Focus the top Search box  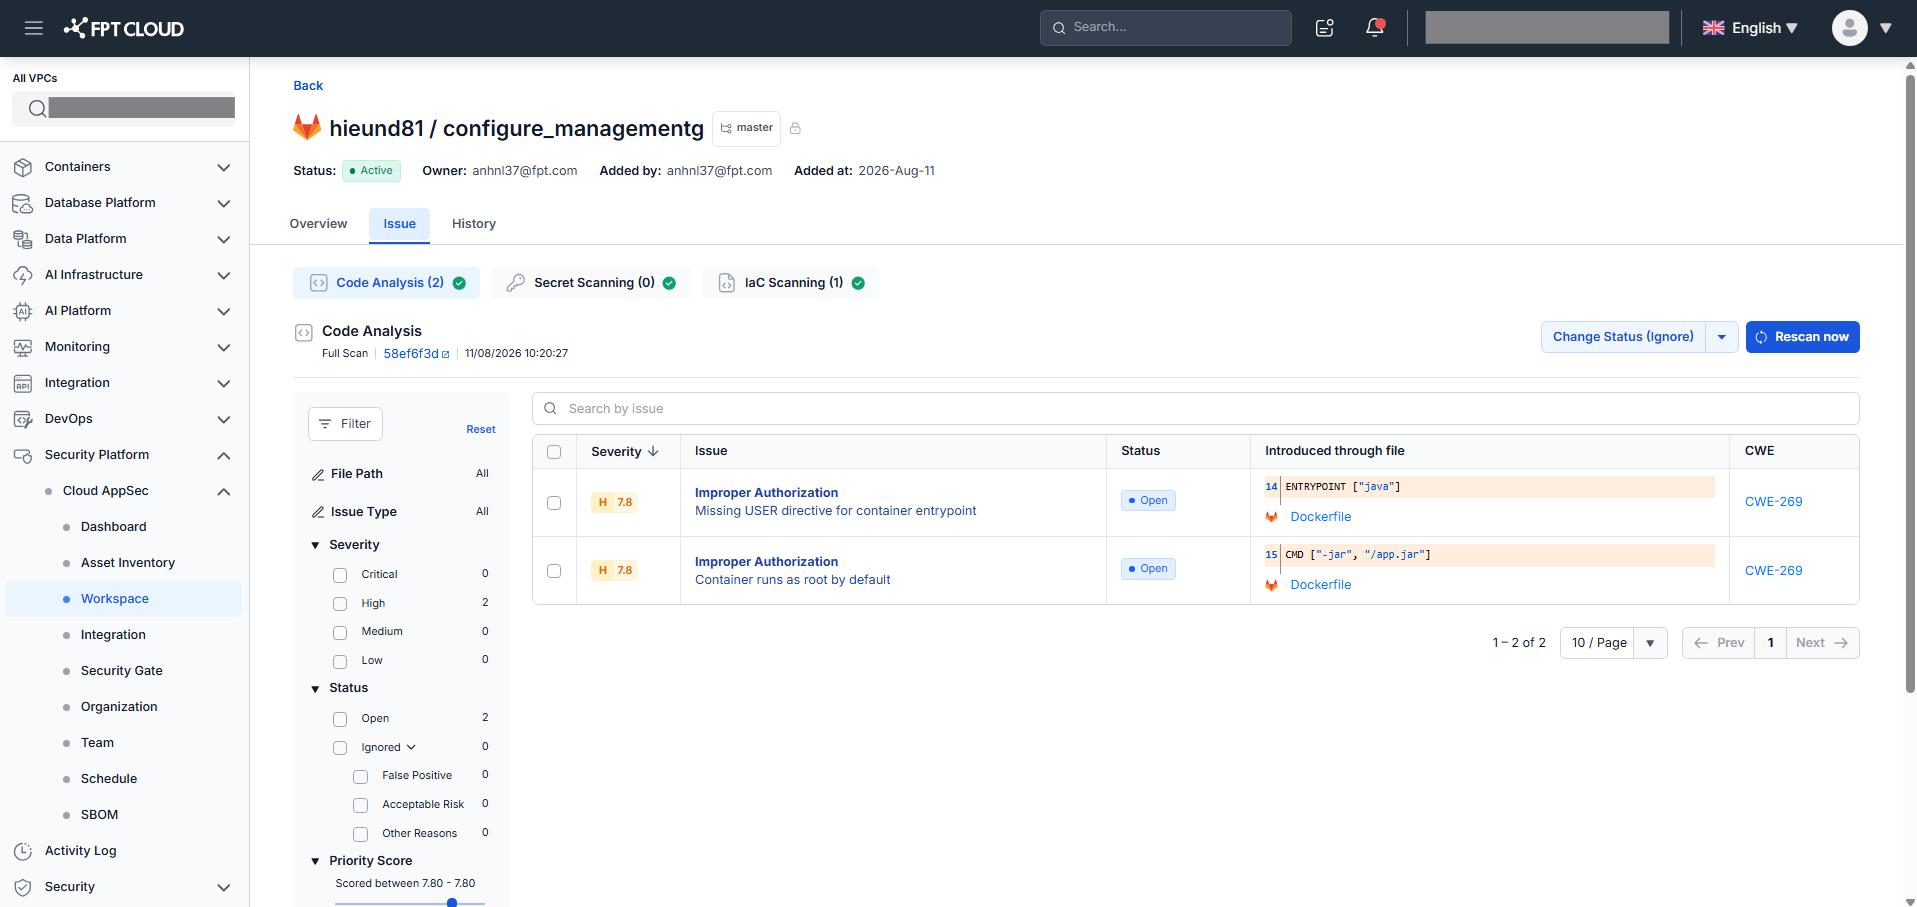click(1166, 28)
